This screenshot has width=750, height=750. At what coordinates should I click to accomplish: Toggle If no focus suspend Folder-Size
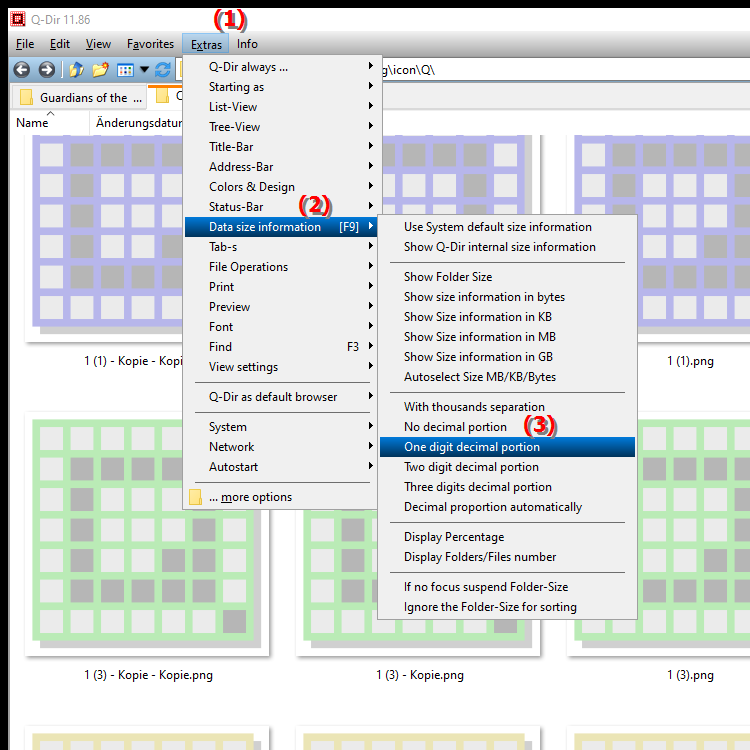point(507,587)
